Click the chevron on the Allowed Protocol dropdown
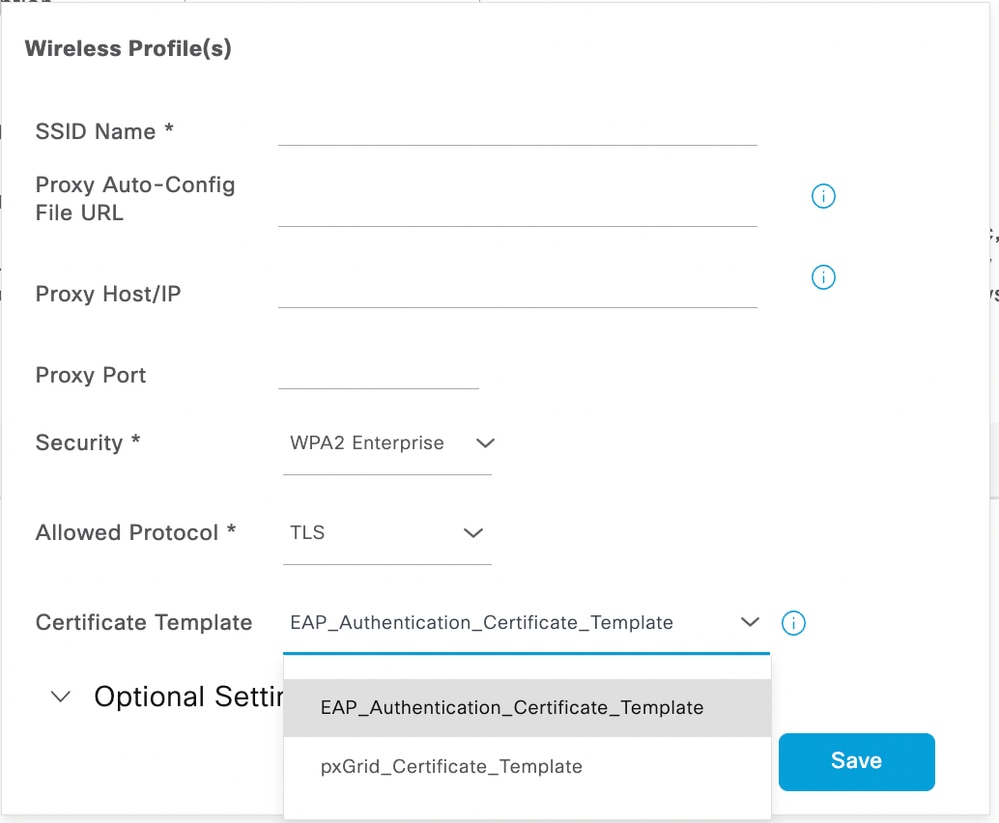Image resolution: width=999 pixels, height=823 pixels. [473, 533]
